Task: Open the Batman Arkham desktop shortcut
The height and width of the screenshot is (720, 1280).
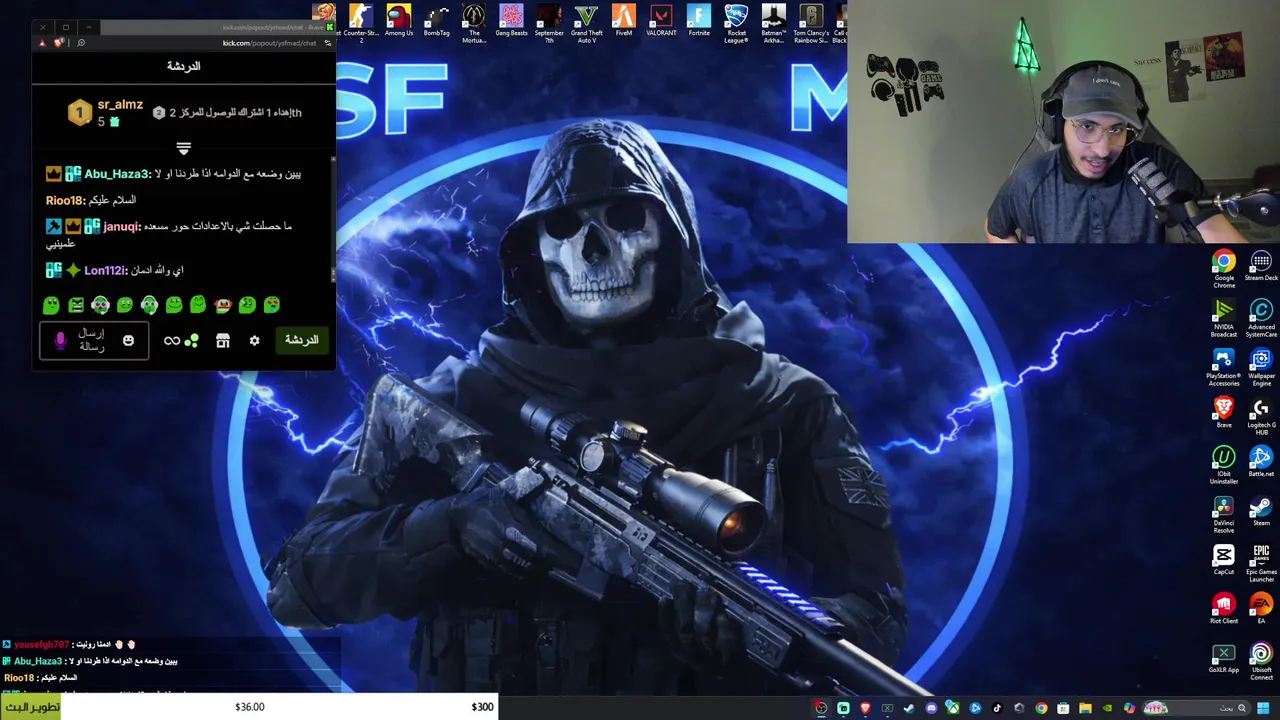Action: 773,22
